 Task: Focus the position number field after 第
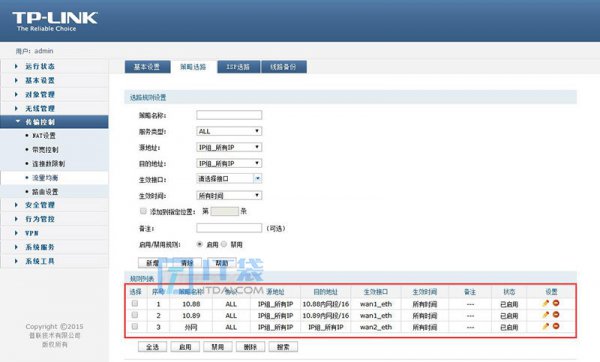225,211
